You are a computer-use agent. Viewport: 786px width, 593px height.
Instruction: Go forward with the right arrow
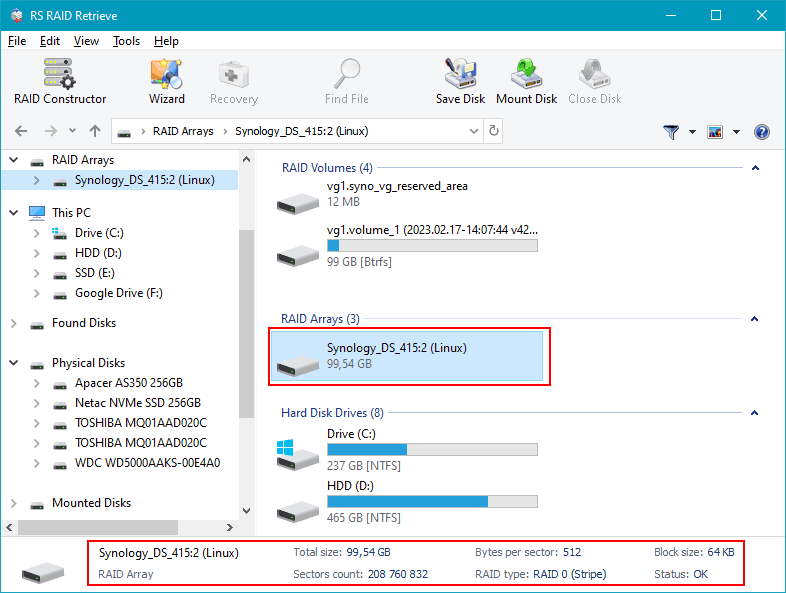coord(51,131)
